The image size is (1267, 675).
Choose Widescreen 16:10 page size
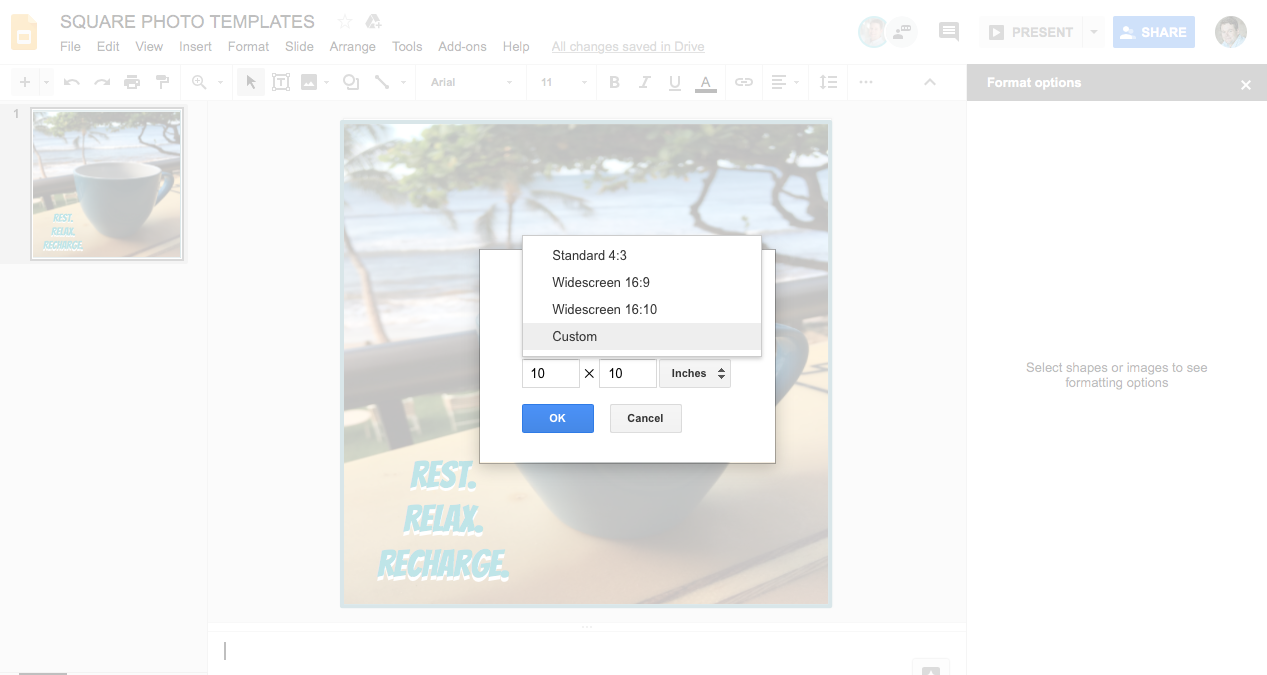point(642,310)
